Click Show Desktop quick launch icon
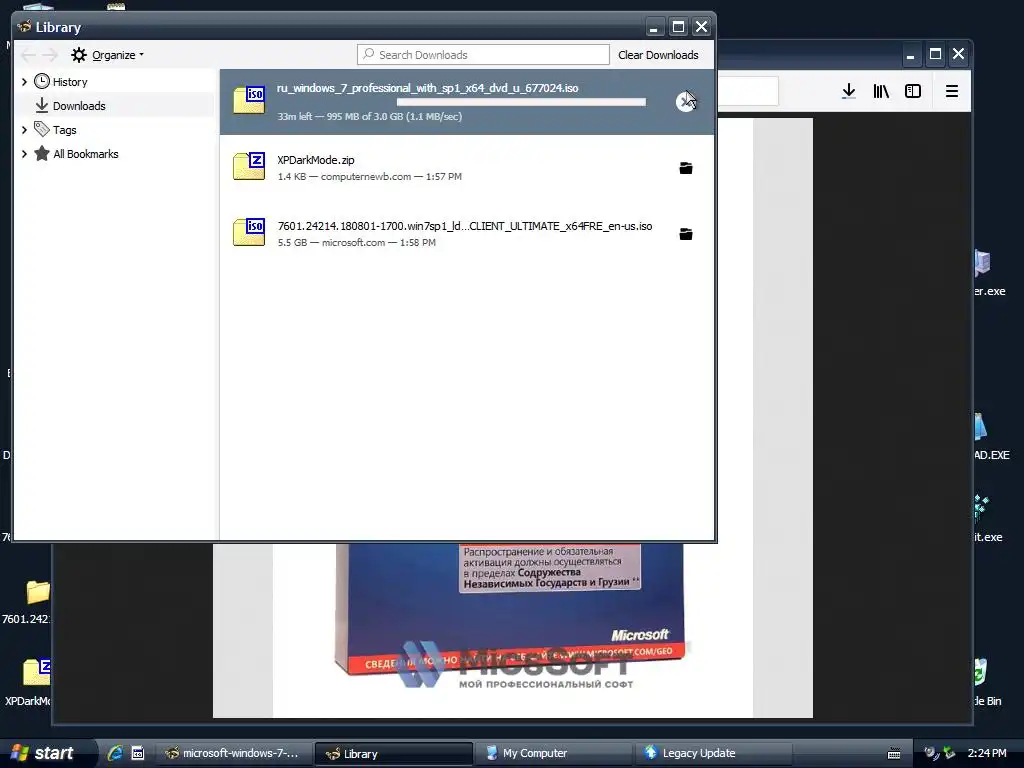 coord(137,753)
